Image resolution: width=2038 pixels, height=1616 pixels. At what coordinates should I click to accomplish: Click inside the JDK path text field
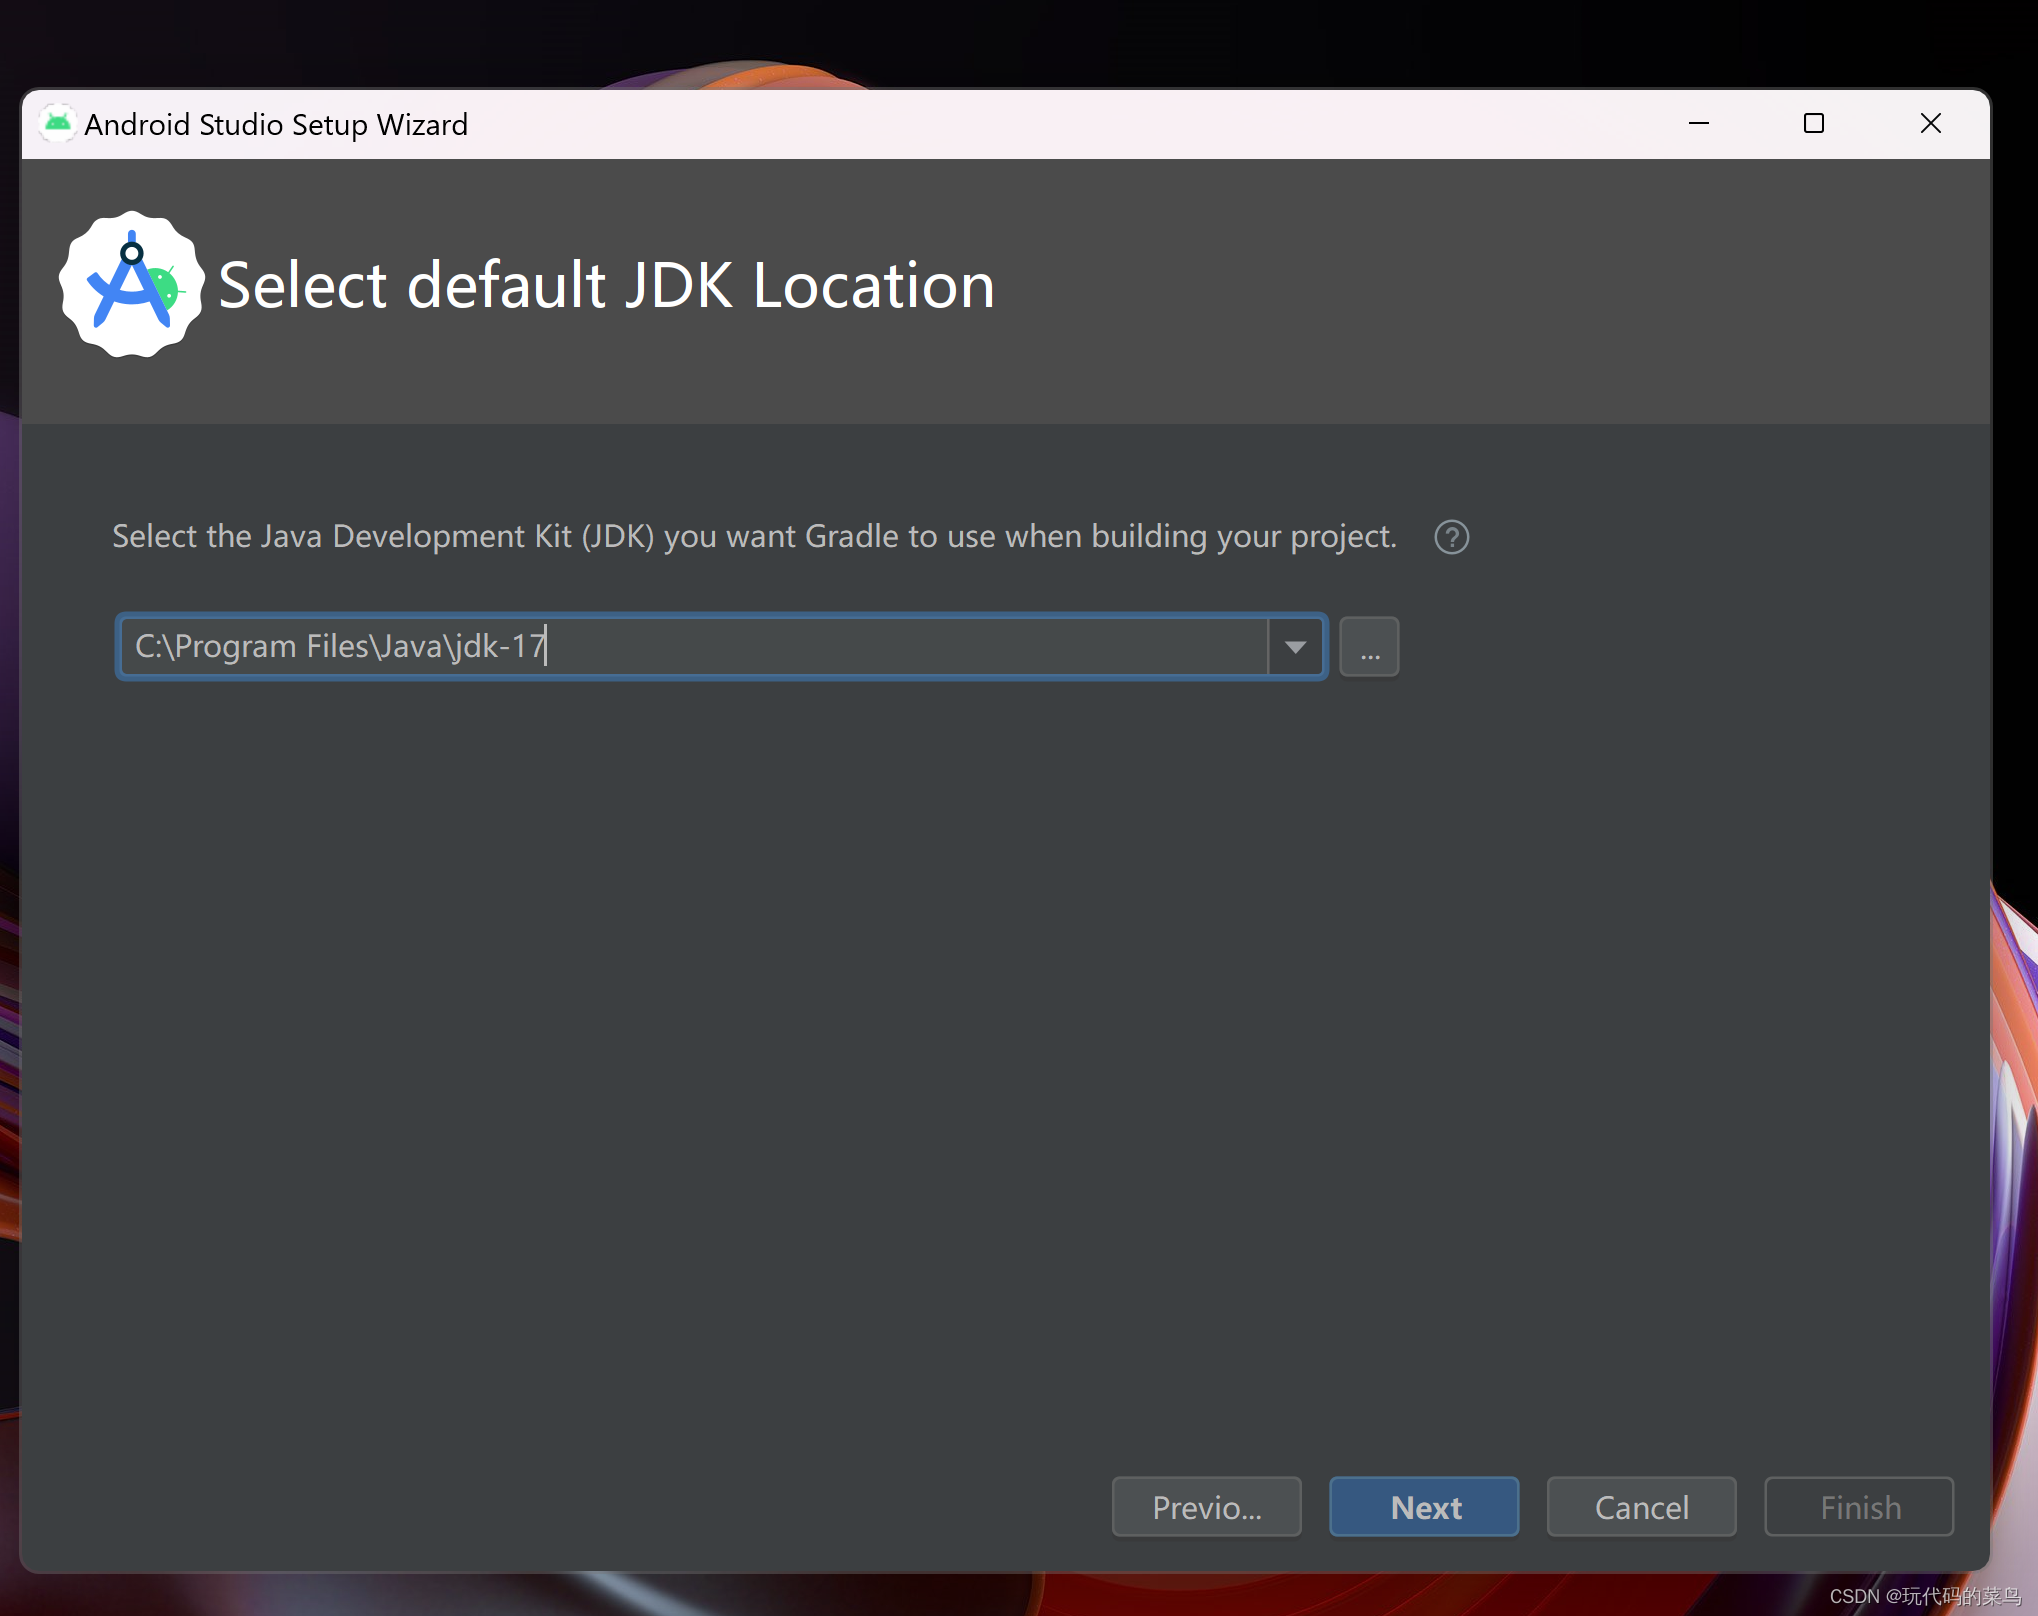pos(800,647)
